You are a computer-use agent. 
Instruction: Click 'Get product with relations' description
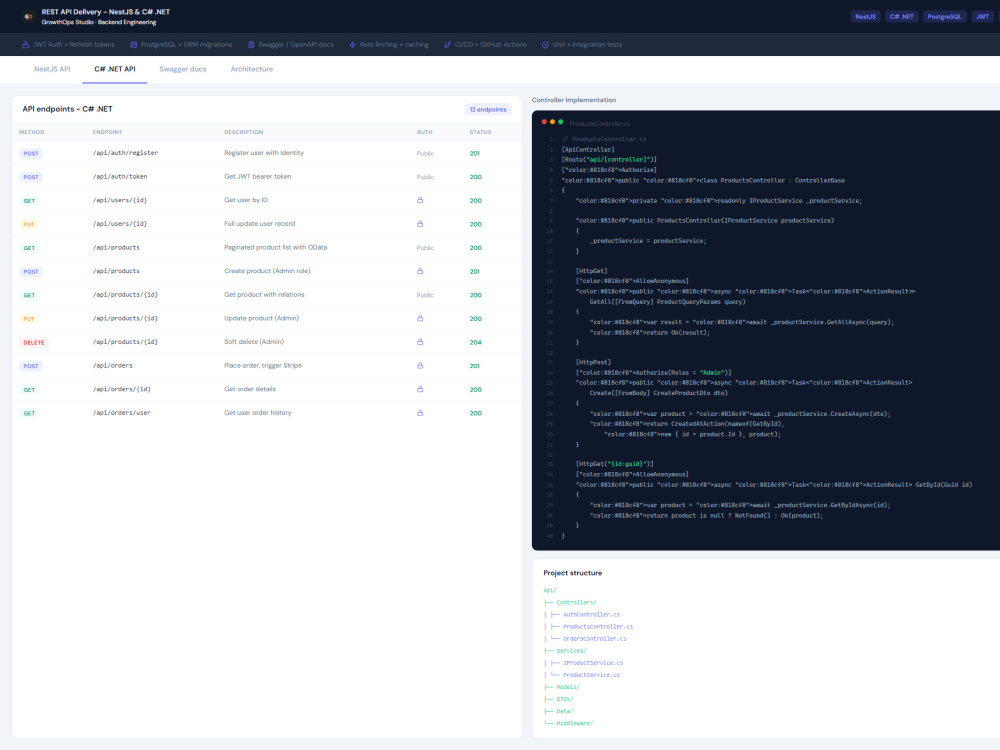(x=264, y=295)
